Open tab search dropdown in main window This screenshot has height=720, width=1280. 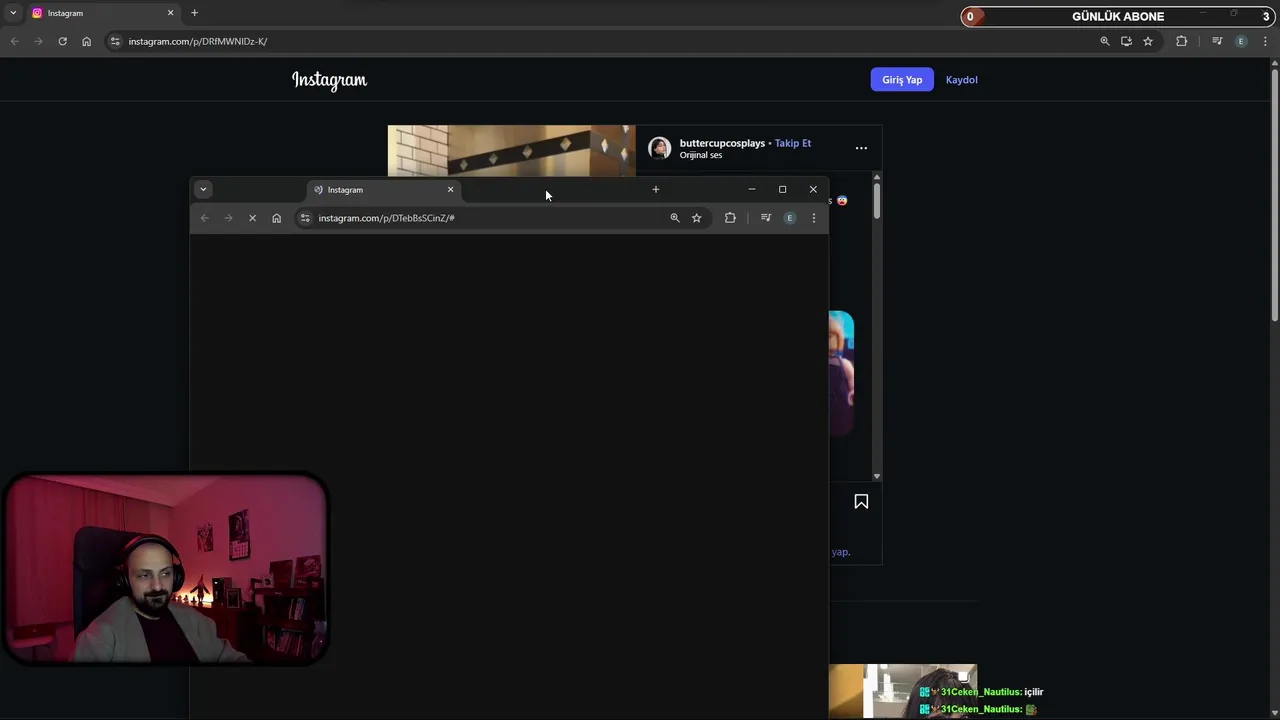[x=13, y=13]
